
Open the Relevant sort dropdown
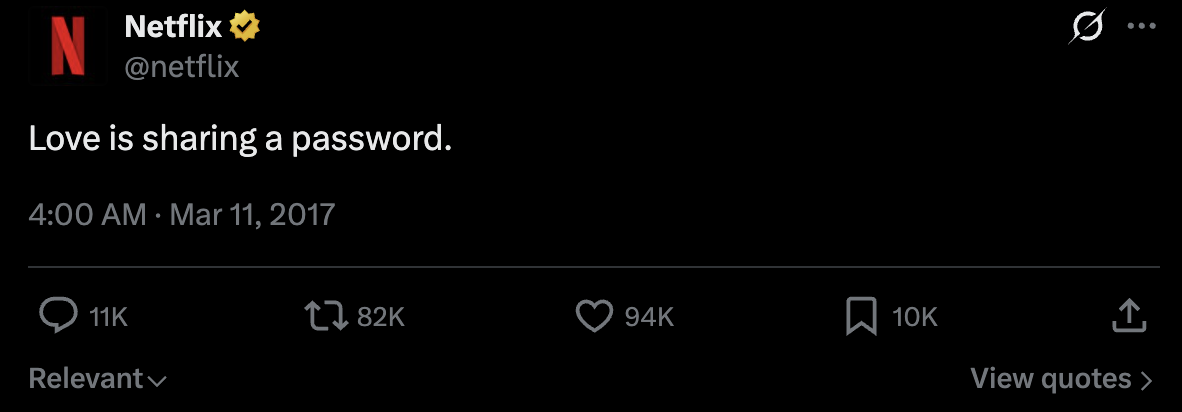[x=97, y=378]
